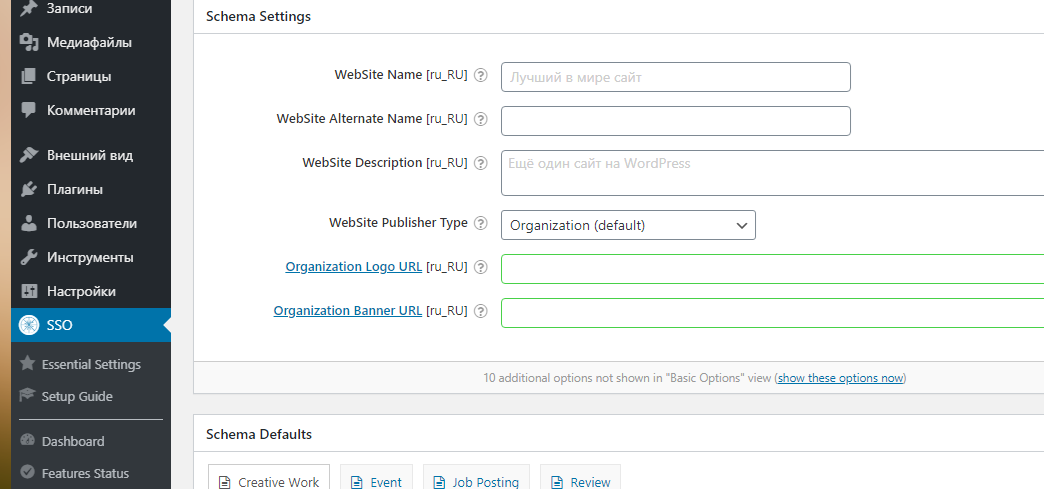Follow the Organization Banner URL link
This screenshot has width=1044, height=489.
pyautogui.click(x=348, y=310)
